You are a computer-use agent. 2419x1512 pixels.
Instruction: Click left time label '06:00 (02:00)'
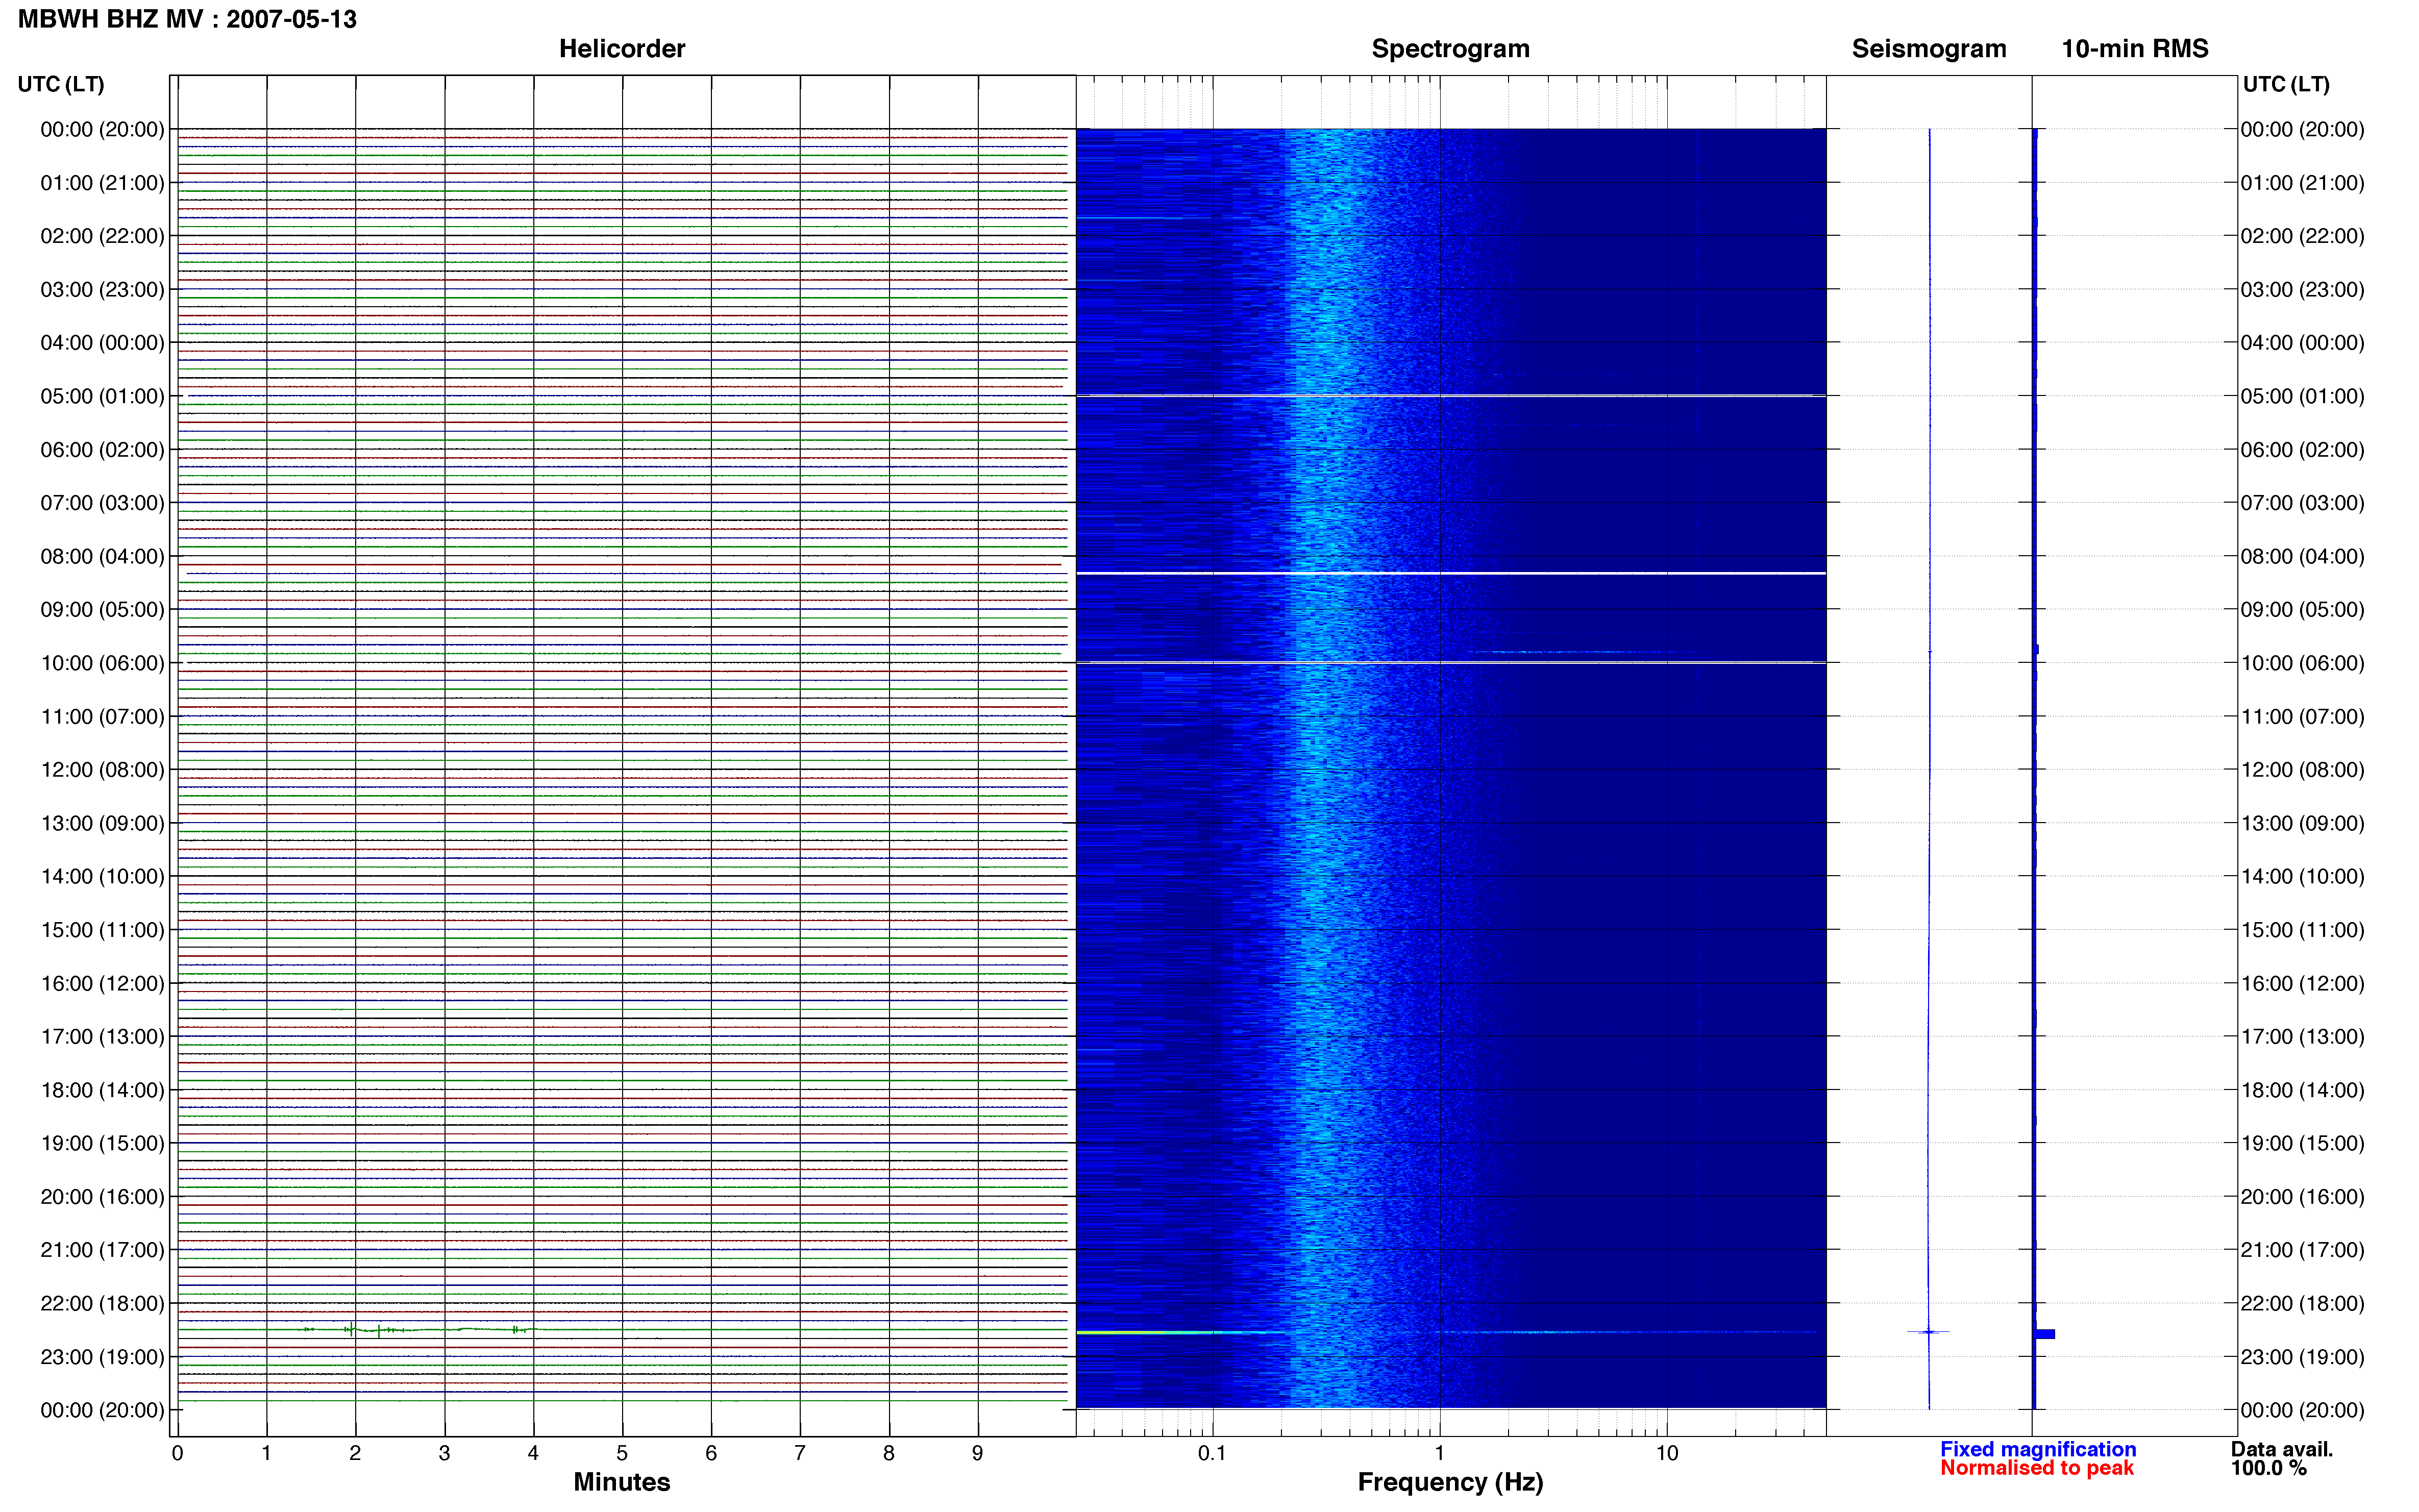click(102, 450)
